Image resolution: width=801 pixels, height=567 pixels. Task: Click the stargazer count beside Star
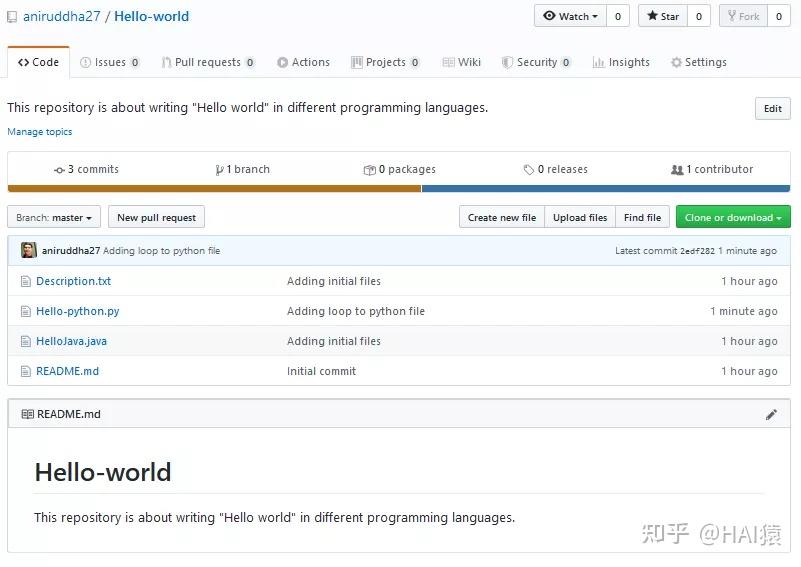(x=698, y=16)
